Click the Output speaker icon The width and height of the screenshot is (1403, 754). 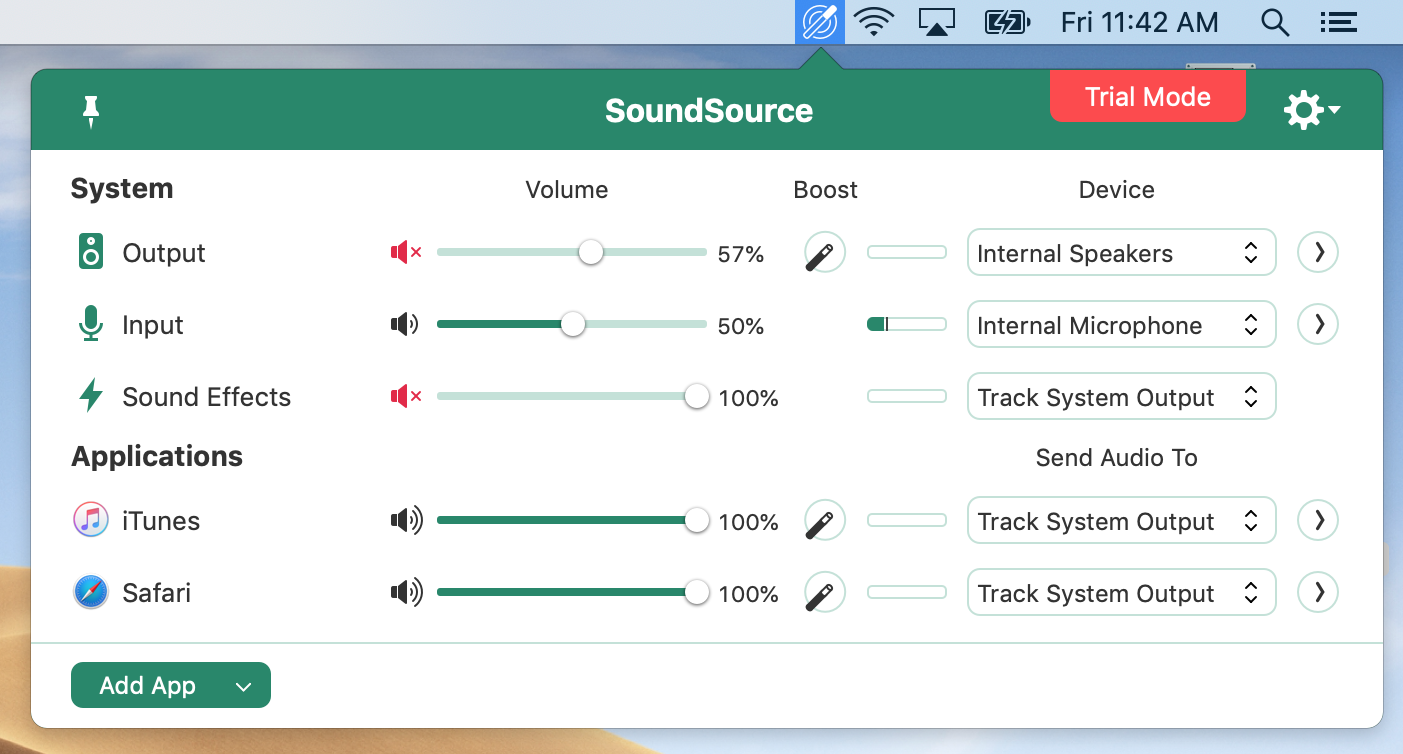(x=91, y=252)
